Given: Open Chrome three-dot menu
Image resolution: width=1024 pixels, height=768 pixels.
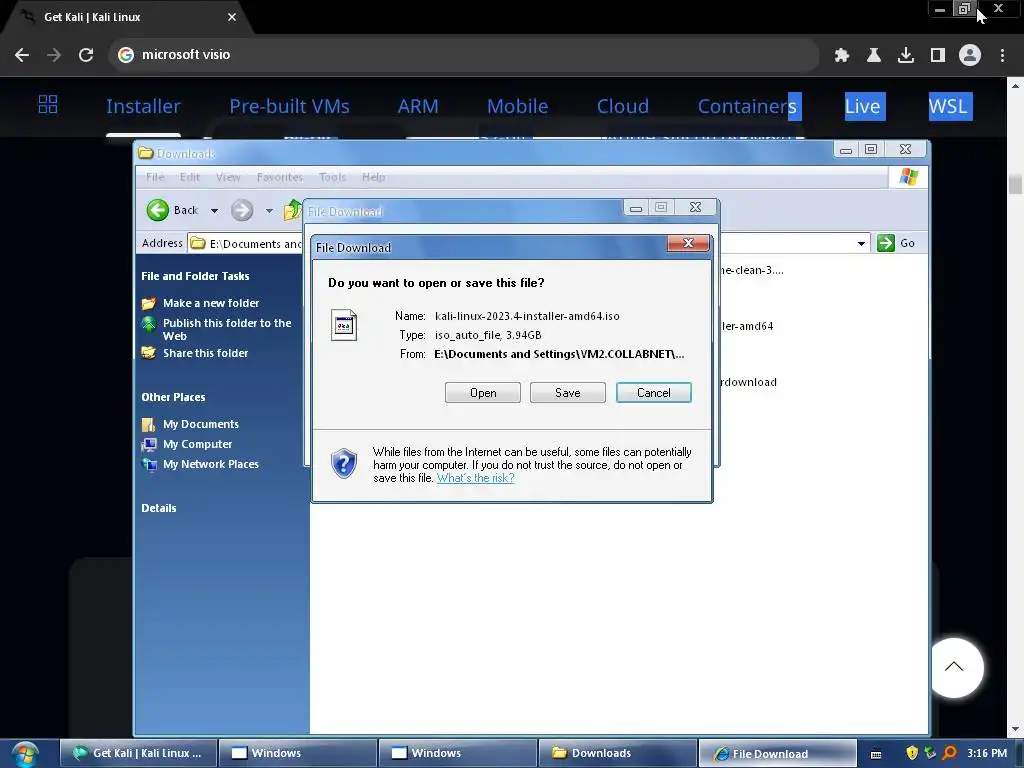Looking at the screenshot, I should pyautogui.click(x=1002, y=55).
